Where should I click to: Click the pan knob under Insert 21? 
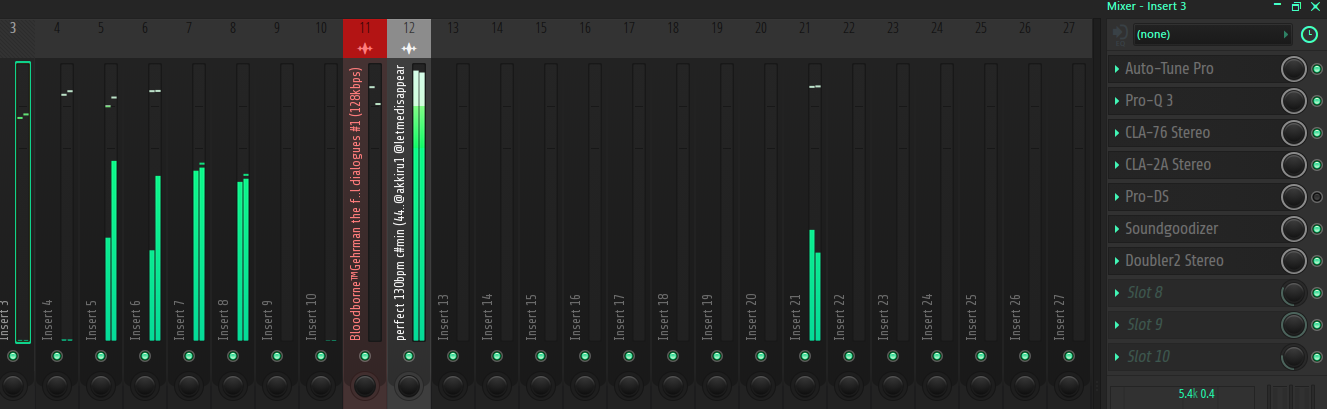tap(805, 385)
